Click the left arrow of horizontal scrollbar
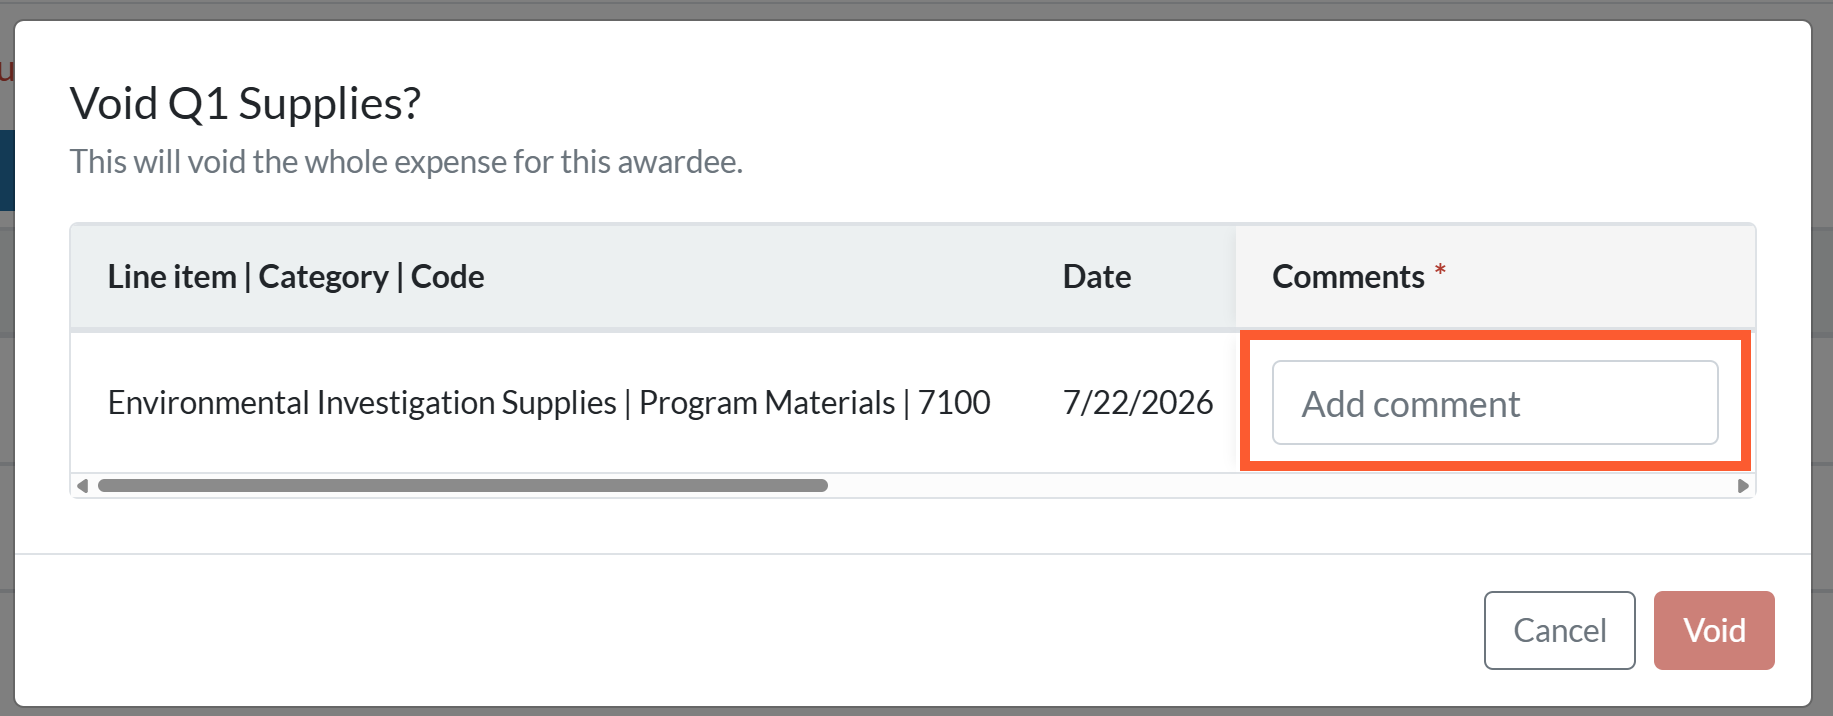This screenshot has height=716, width=1833. click(x=83, y=486)
